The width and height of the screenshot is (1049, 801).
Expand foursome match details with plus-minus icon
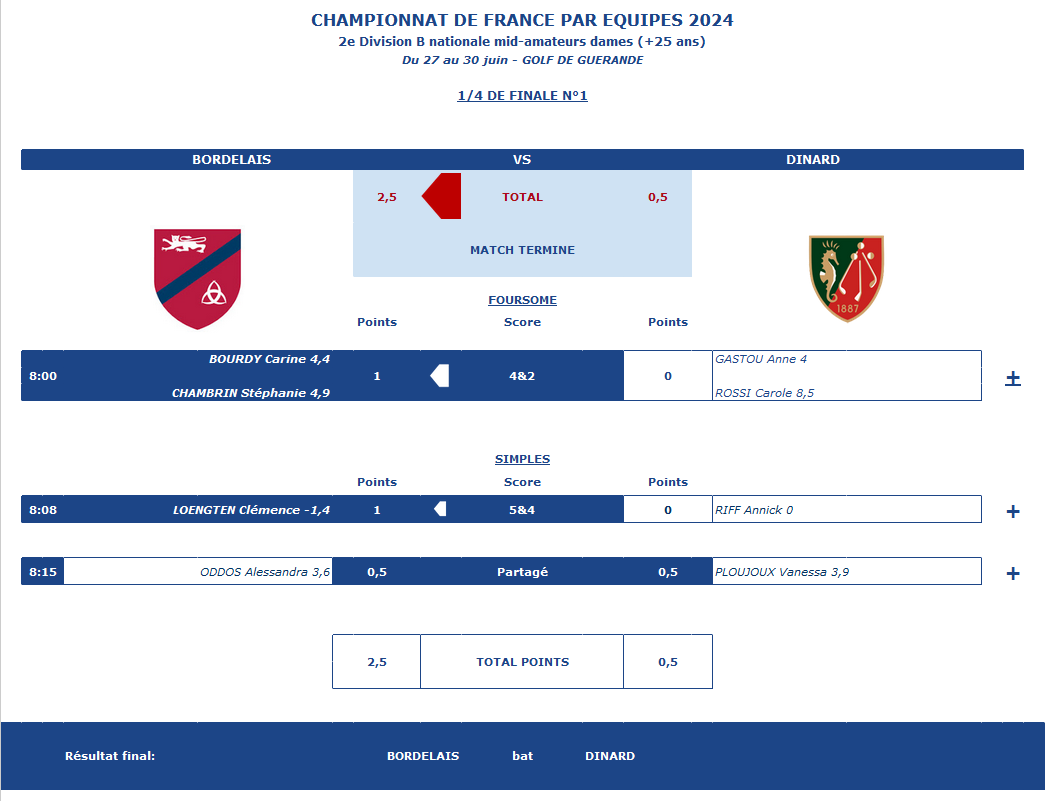click(x=1013, y=379)
